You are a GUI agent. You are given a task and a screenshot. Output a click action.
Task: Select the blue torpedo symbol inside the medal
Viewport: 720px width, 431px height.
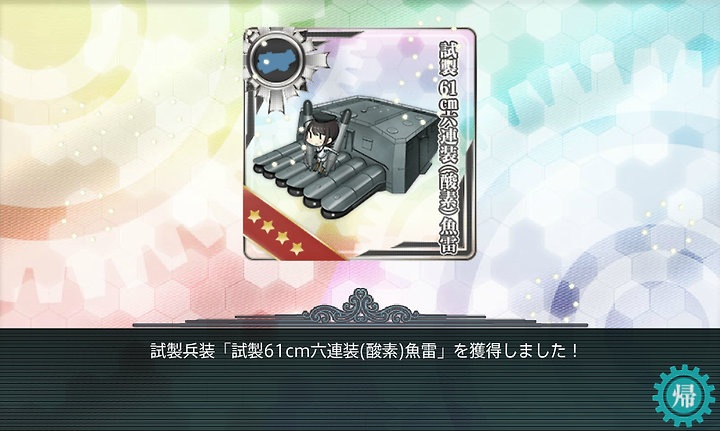click(x=276, y=61)
